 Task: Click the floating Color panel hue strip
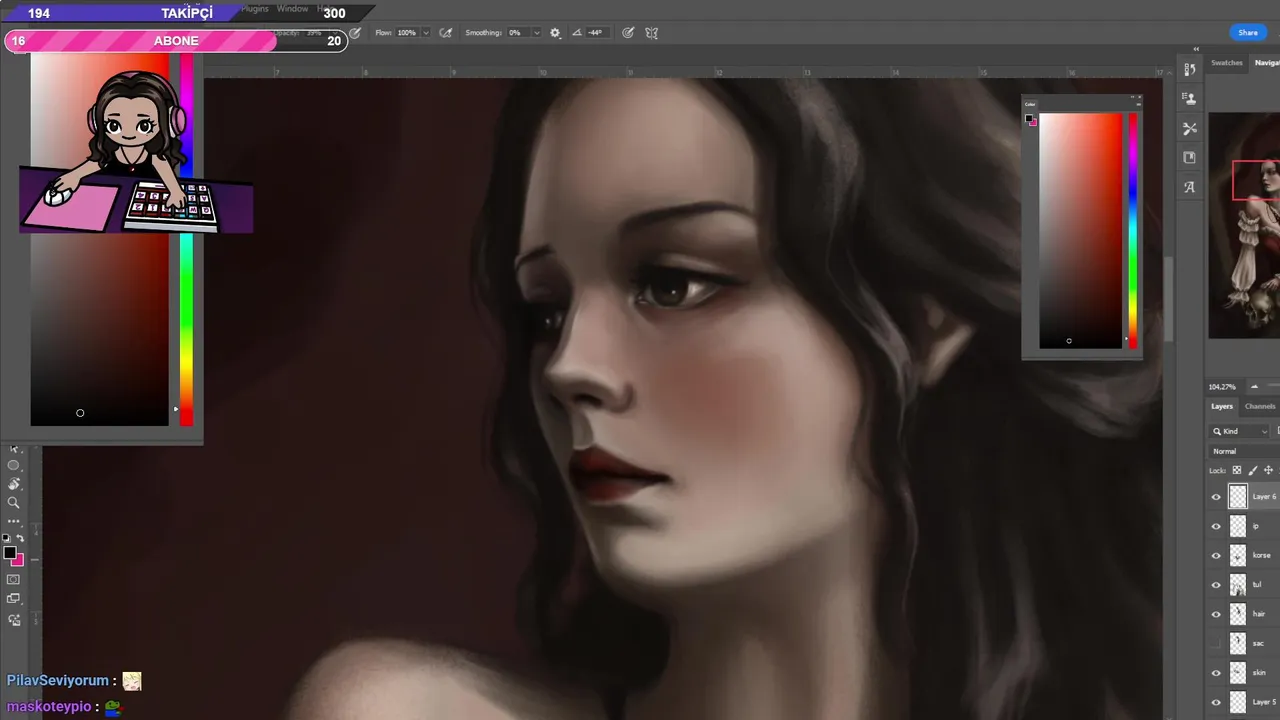tap(1132, 231)
